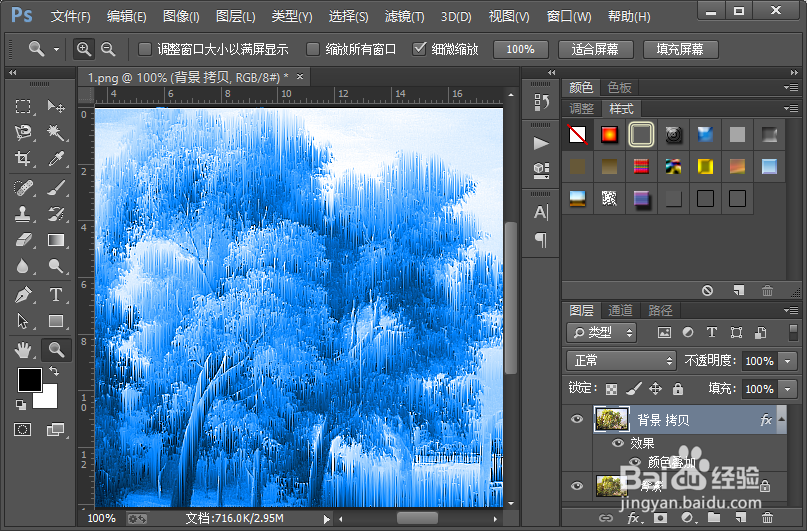Select the Rectangular Marquee tool
Viewport: 807px width, 531px height.
click(x=23, y=107)
